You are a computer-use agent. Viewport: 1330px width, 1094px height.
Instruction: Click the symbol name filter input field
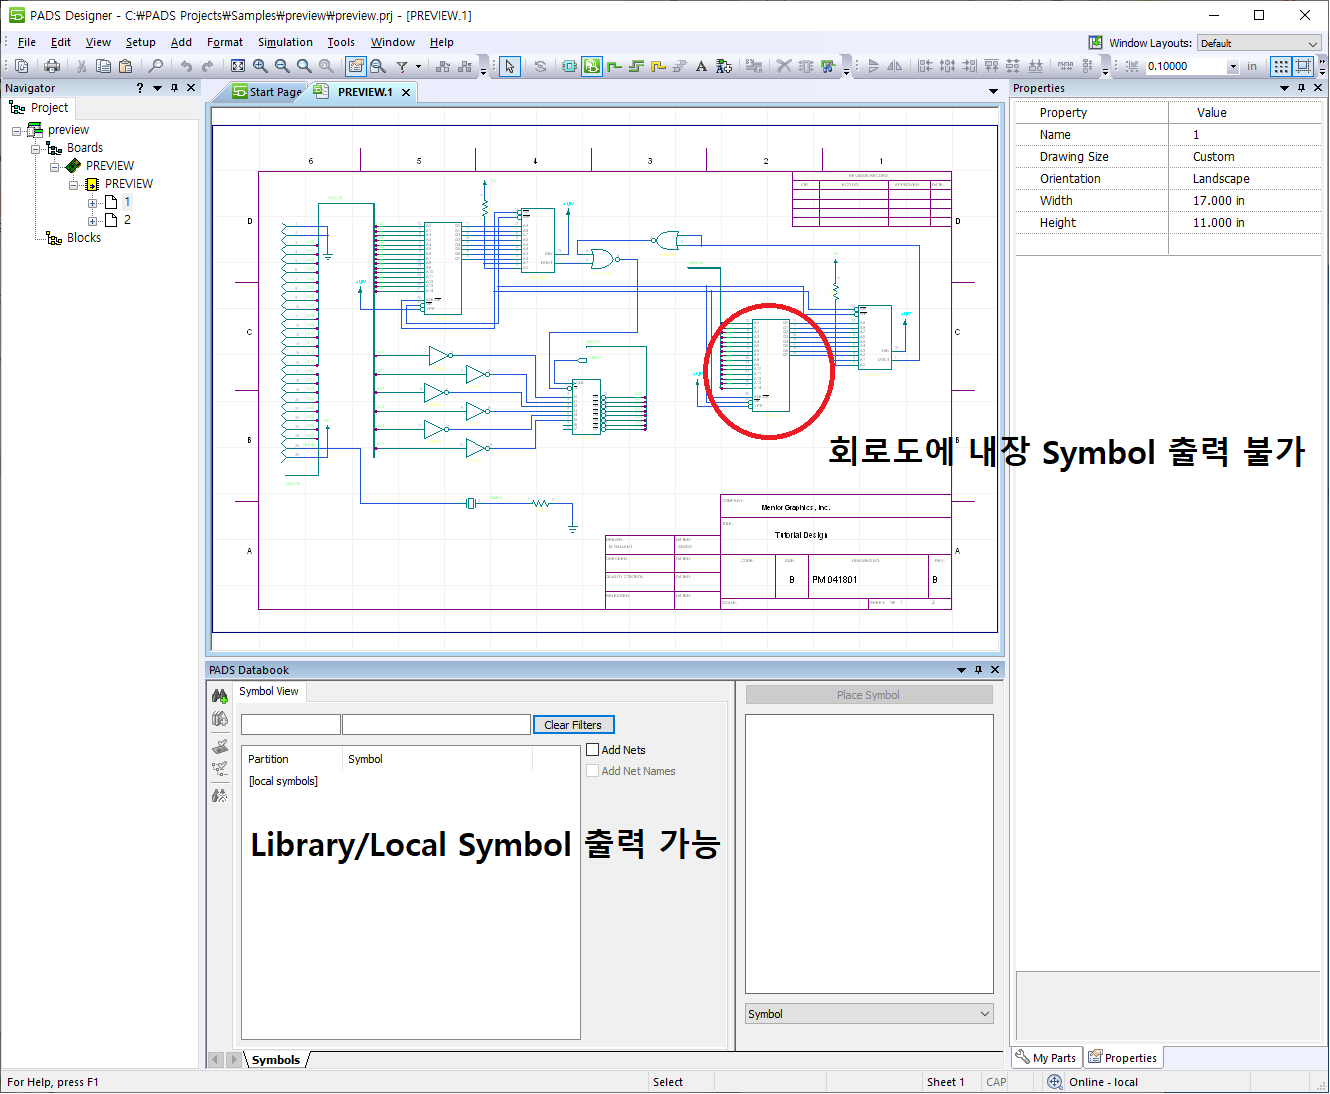436,725
